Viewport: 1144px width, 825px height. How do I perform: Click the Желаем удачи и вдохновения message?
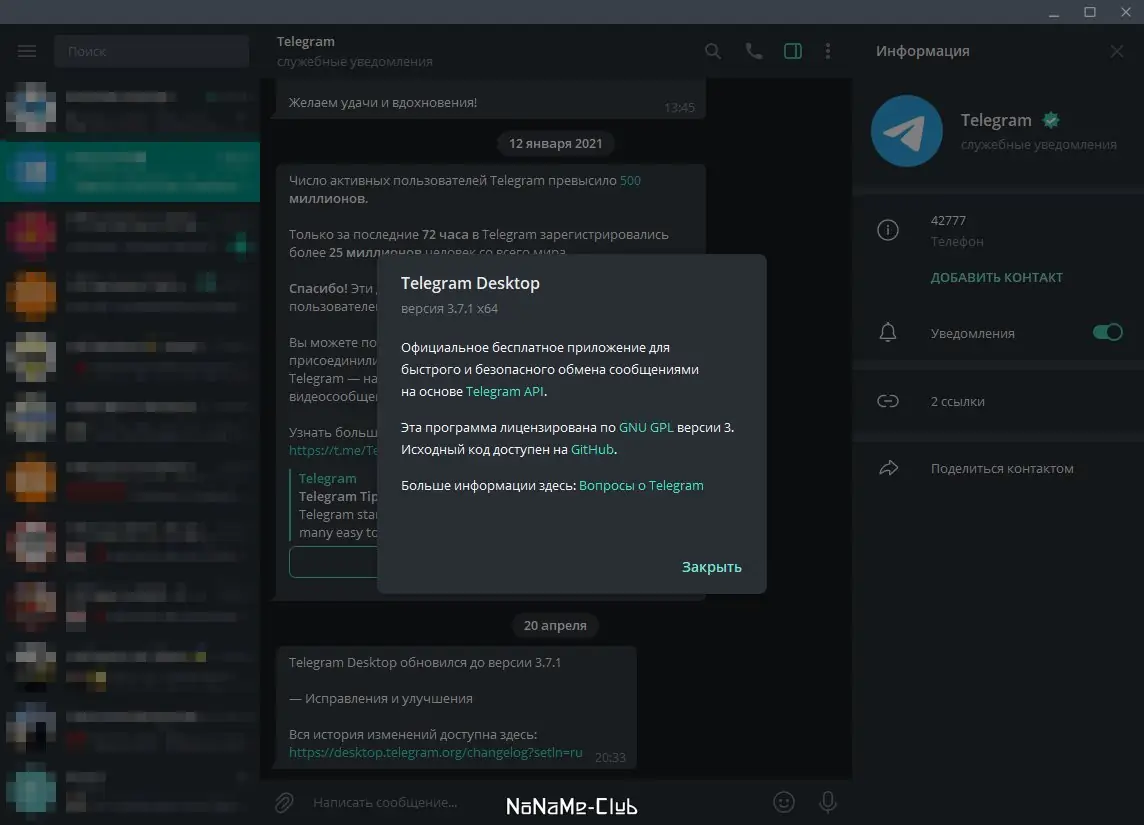tap(383, 103)
